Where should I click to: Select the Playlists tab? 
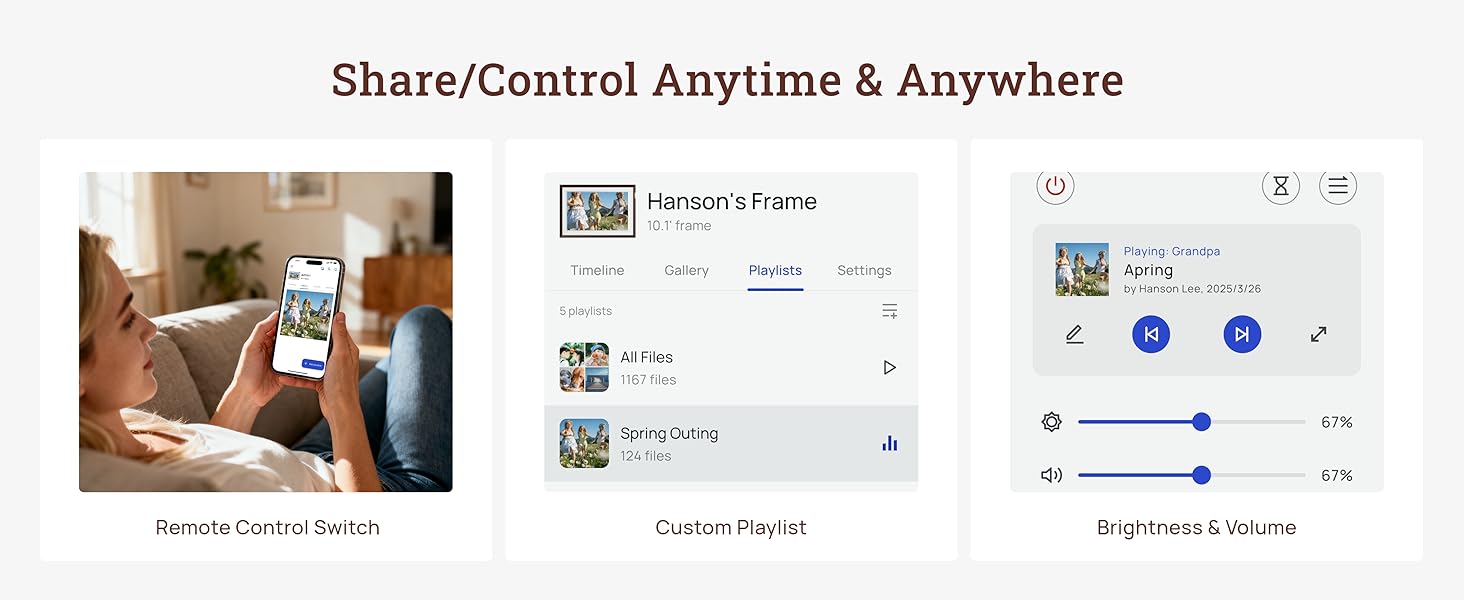[x=775, y=270]
